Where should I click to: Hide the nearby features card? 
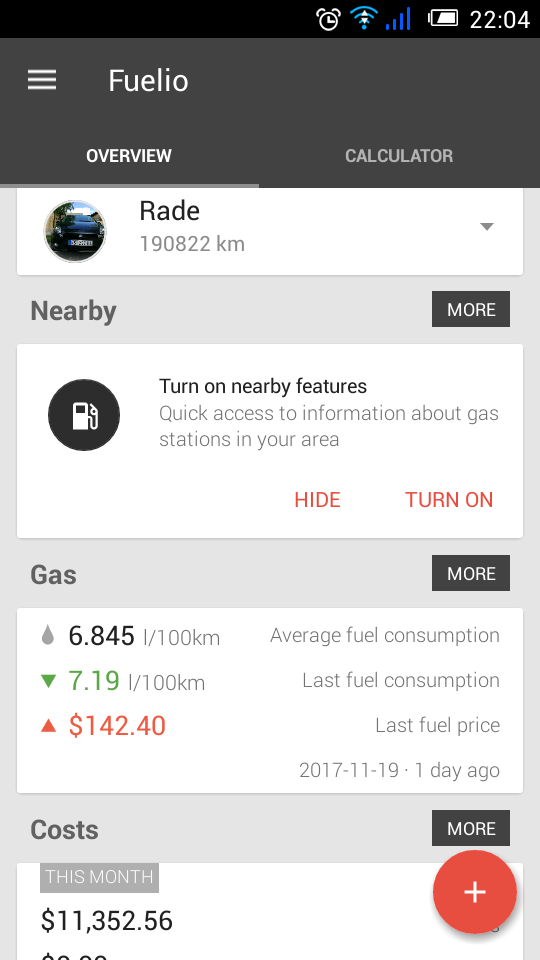pos(317,500)
